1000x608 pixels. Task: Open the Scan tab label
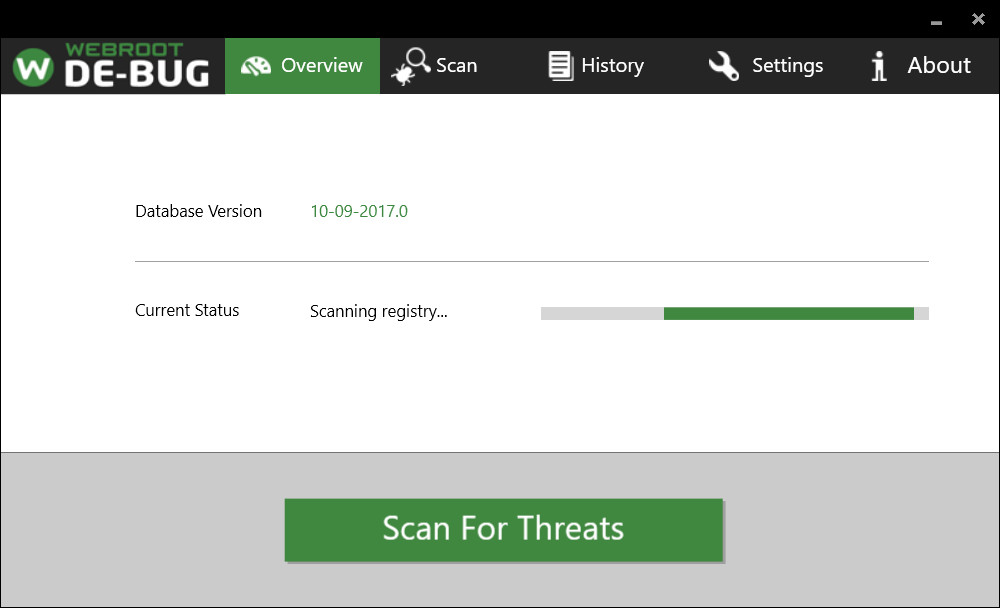coord(457,66)
